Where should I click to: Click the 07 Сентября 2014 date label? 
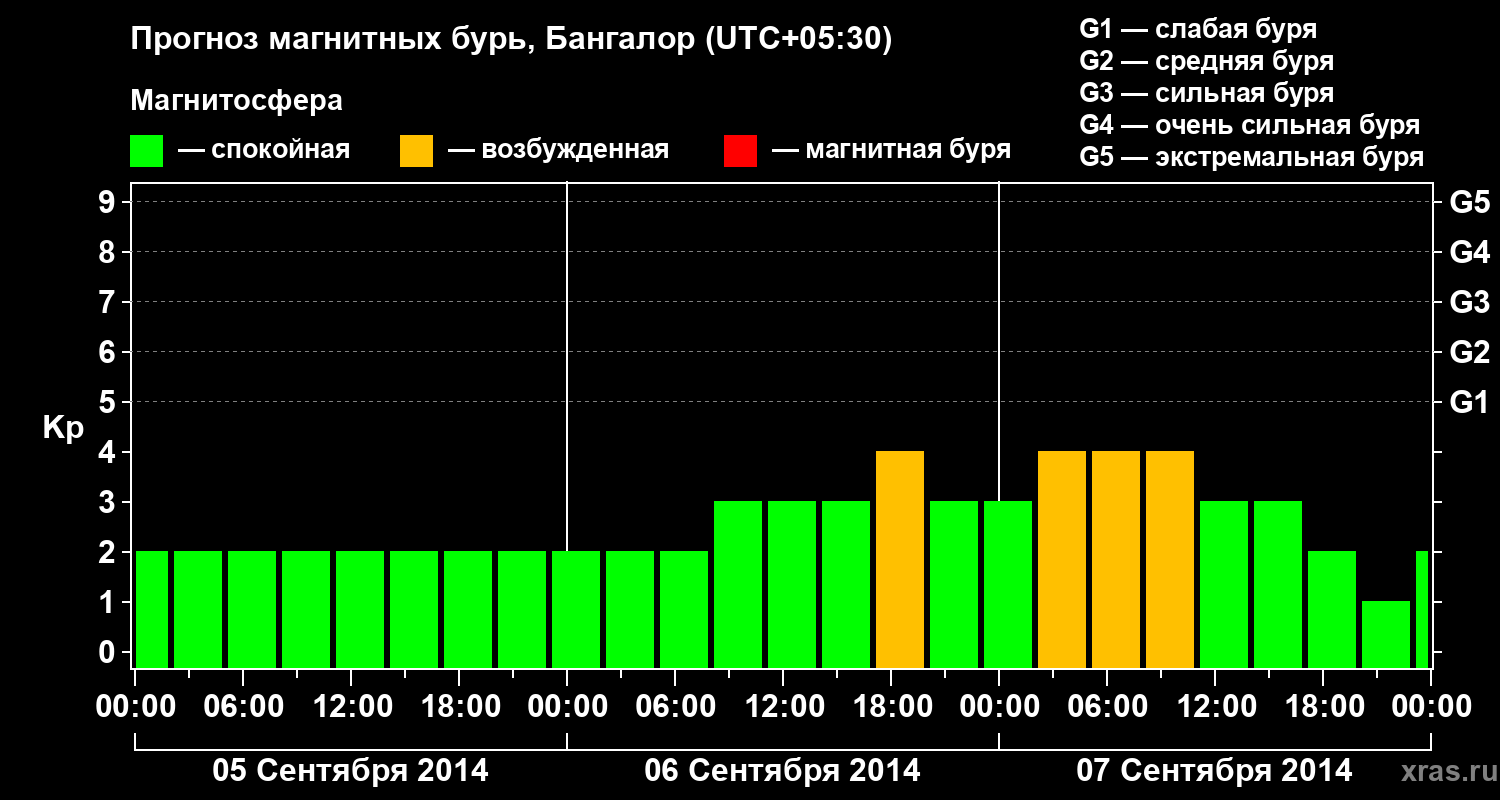[x=1214, y=771]
